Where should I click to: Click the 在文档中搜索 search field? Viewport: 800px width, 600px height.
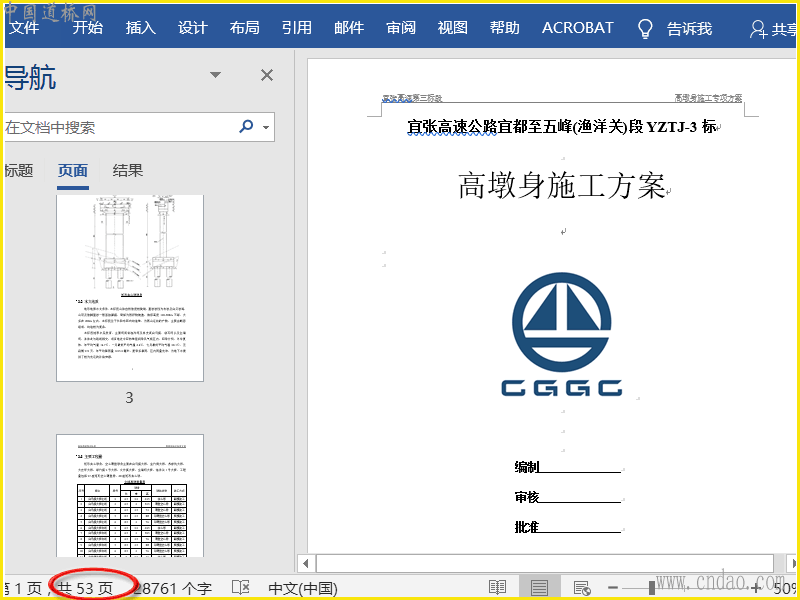(x=120, y=127)
